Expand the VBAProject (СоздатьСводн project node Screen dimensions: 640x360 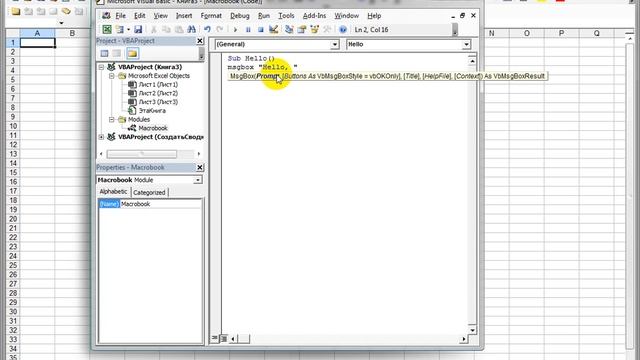point(101,137)
